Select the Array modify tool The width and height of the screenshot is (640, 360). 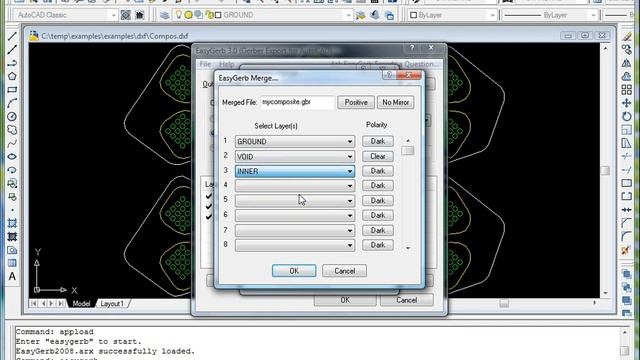[x=627, y=90]
